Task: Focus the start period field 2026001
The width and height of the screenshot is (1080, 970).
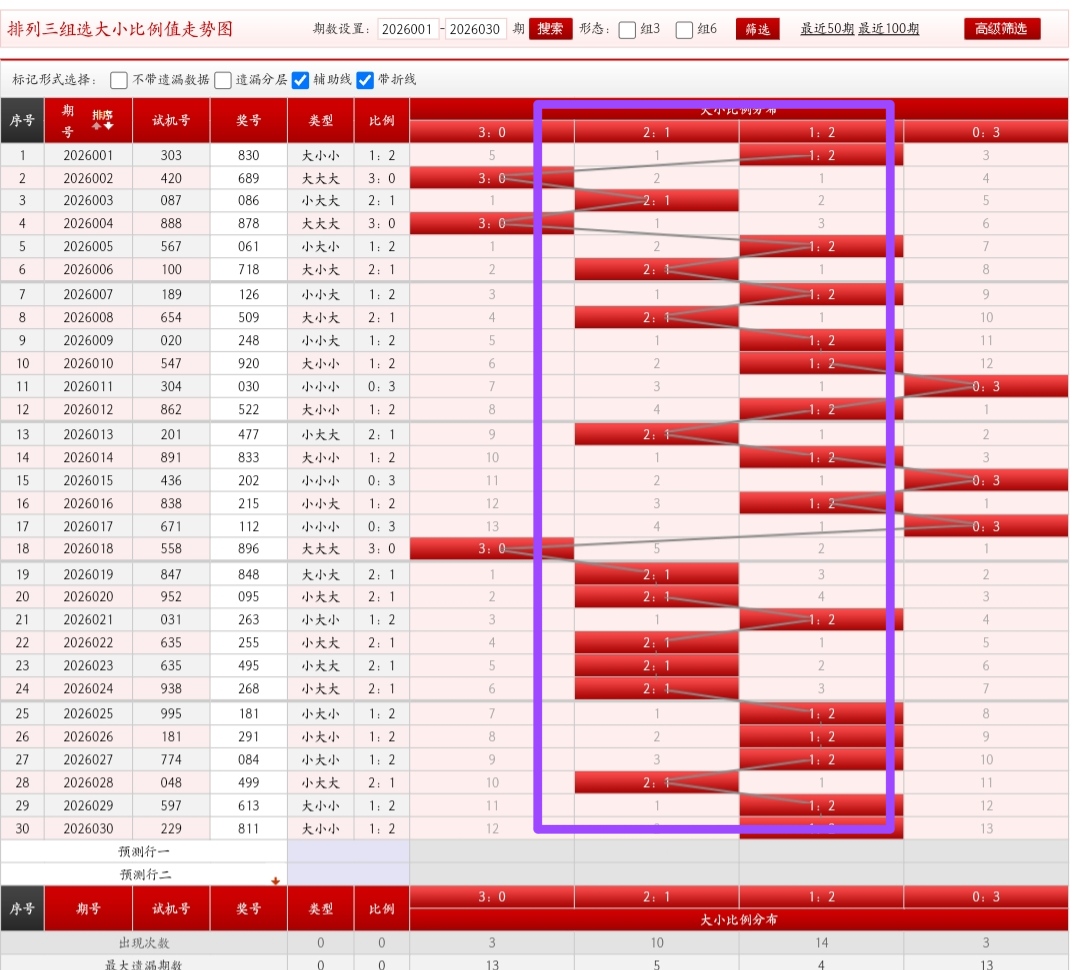Action: (408, 29)
